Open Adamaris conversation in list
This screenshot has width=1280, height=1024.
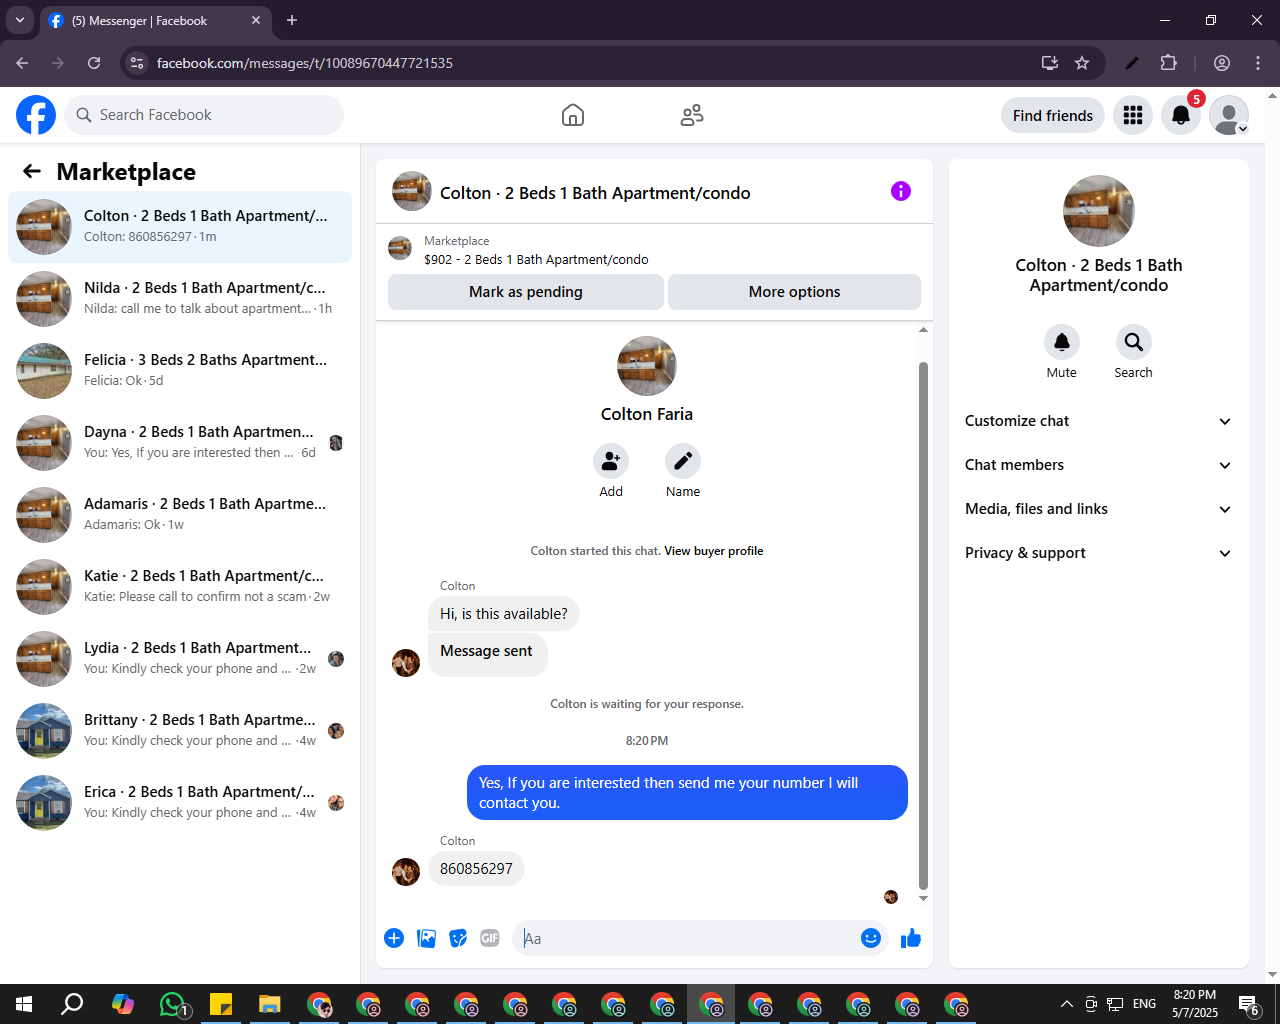[x=180, y=515]
